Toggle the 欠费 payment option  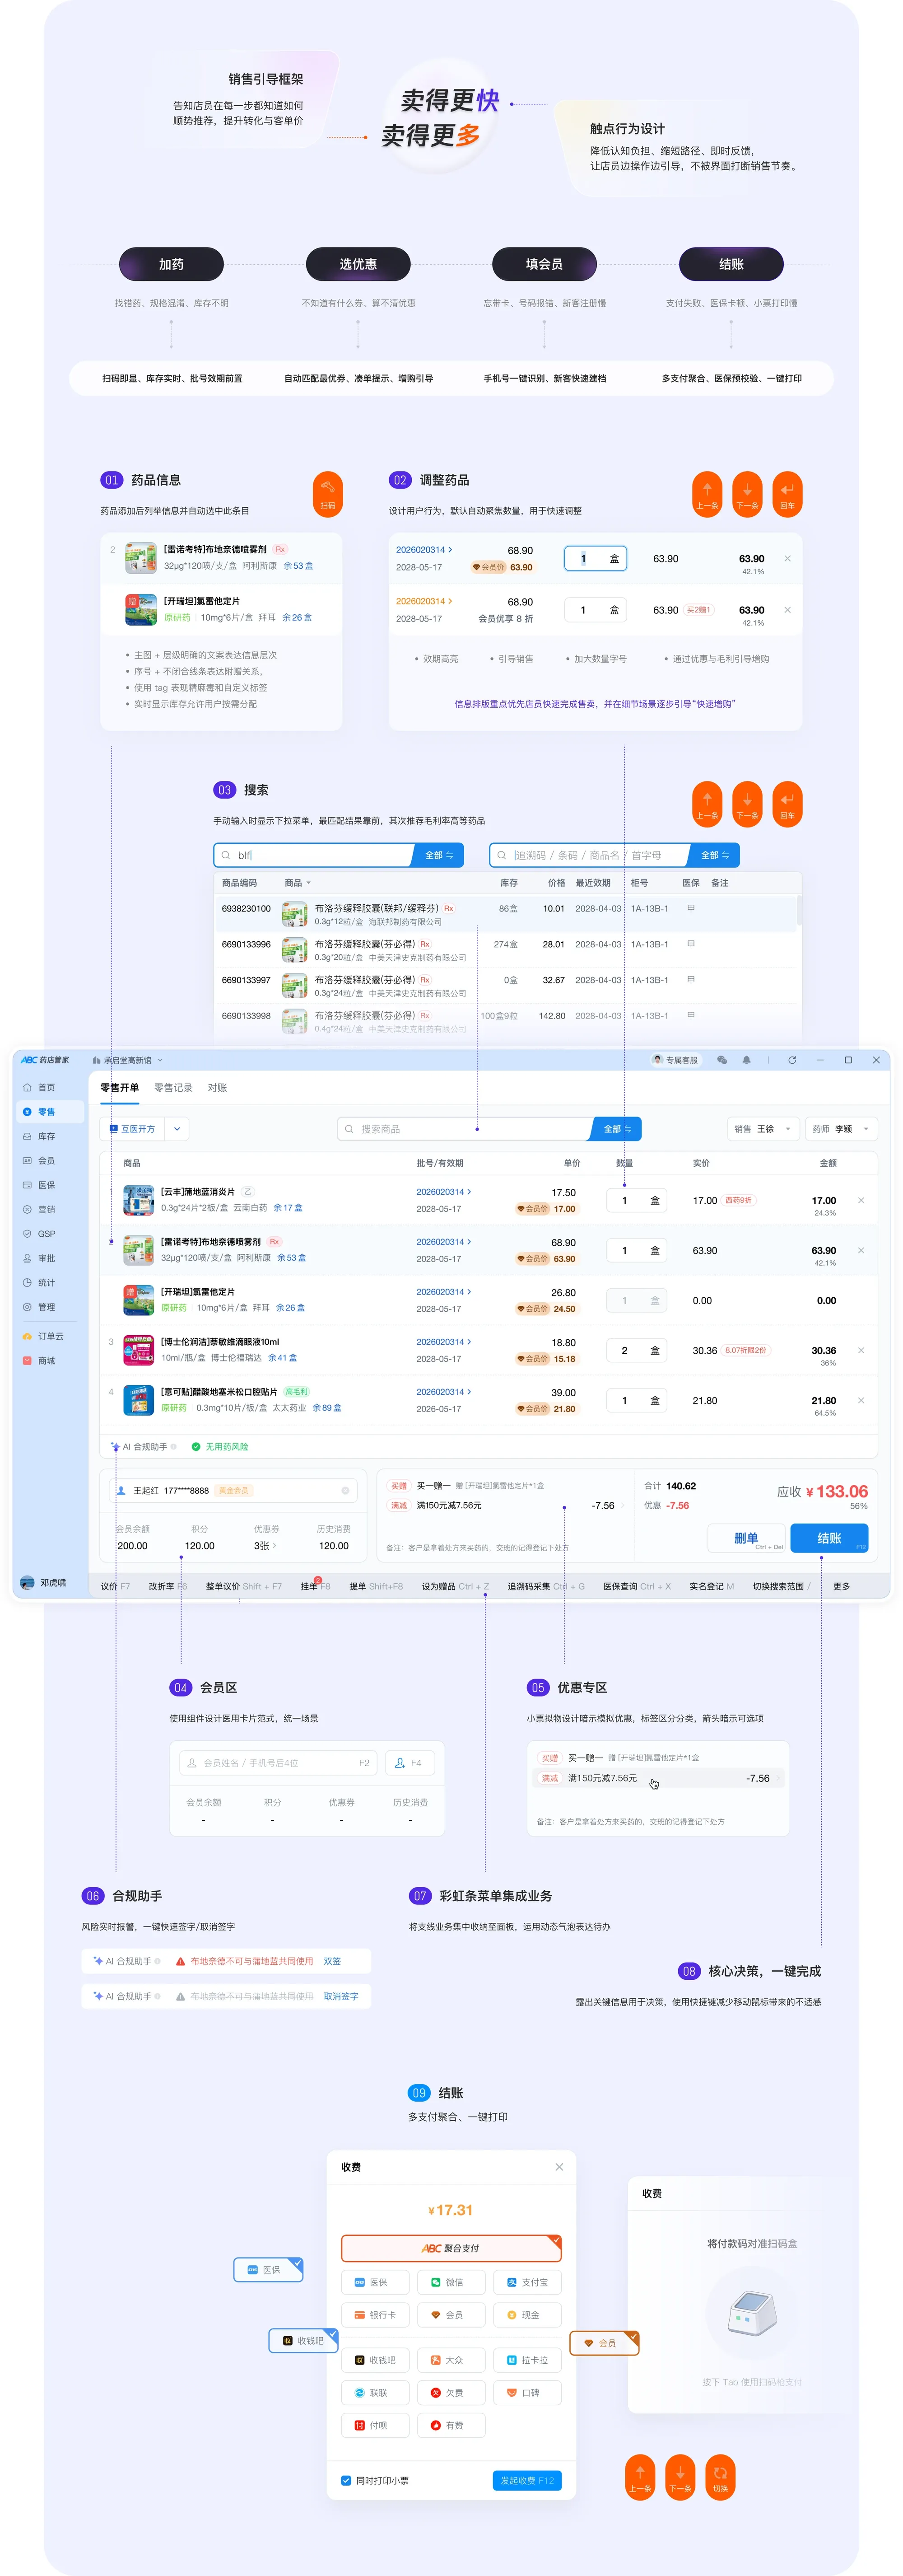click(x=451, y=2393)
